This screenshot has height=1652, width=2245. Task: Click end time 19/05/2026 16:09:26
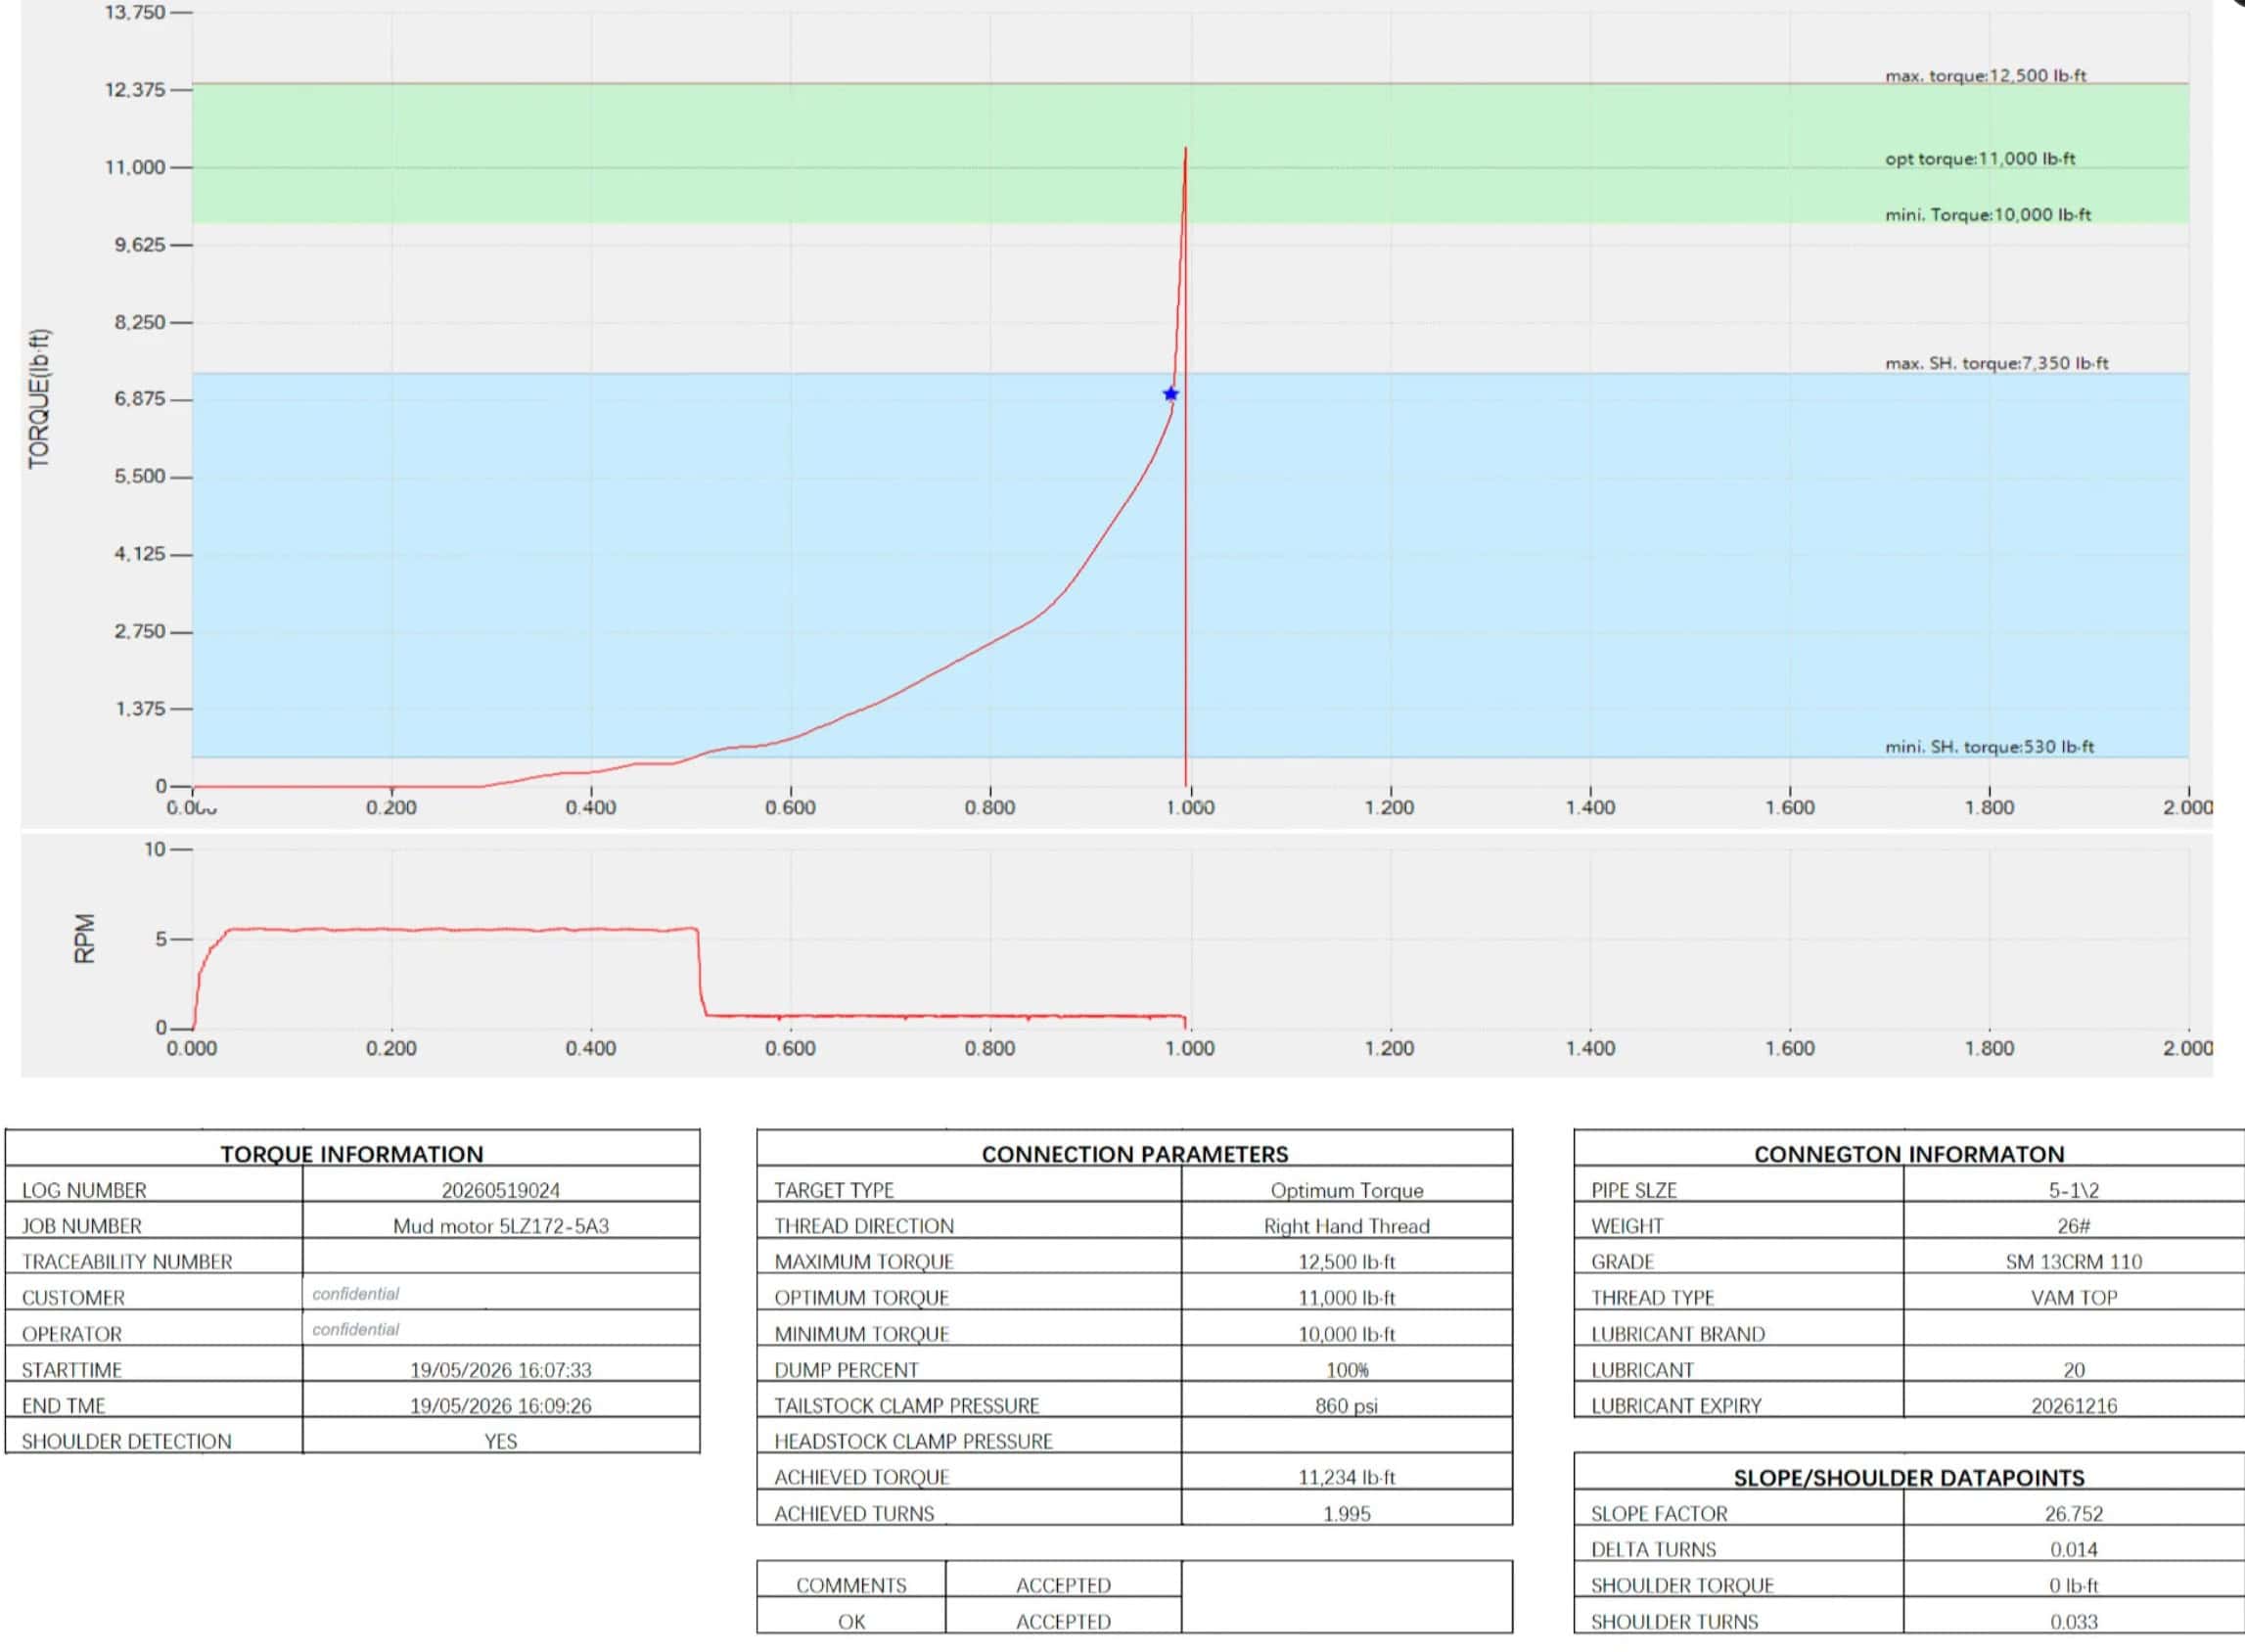pyautogui.click(x=501, y=1406)
